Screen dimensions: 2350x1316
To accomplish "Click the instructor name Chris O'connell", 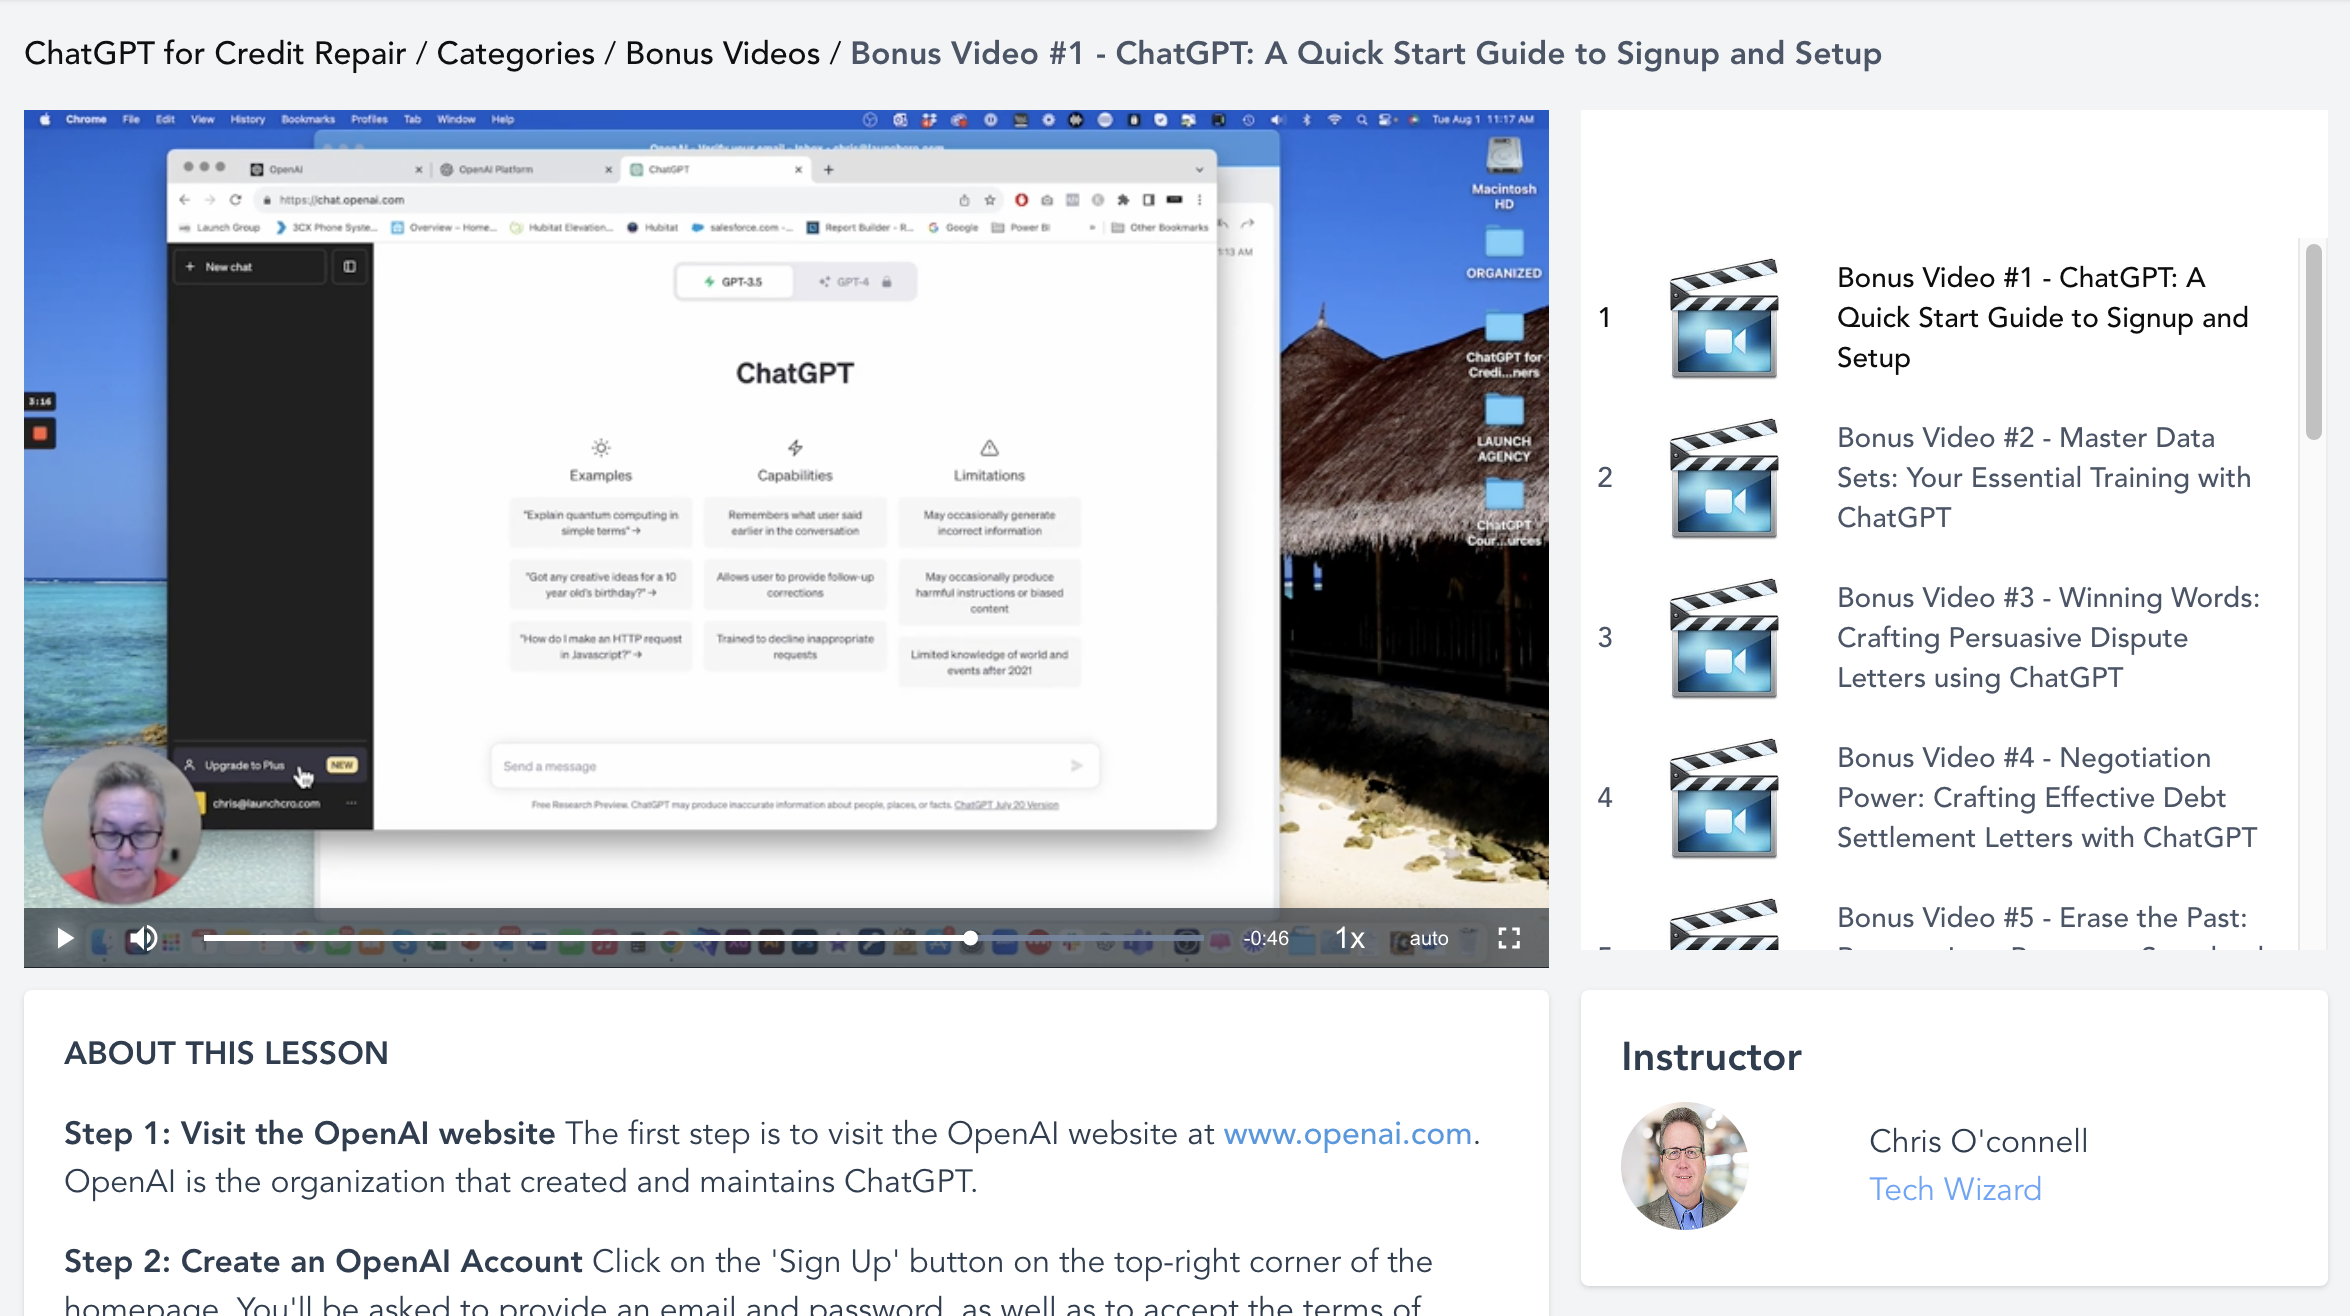I will pos(1978,1141).
